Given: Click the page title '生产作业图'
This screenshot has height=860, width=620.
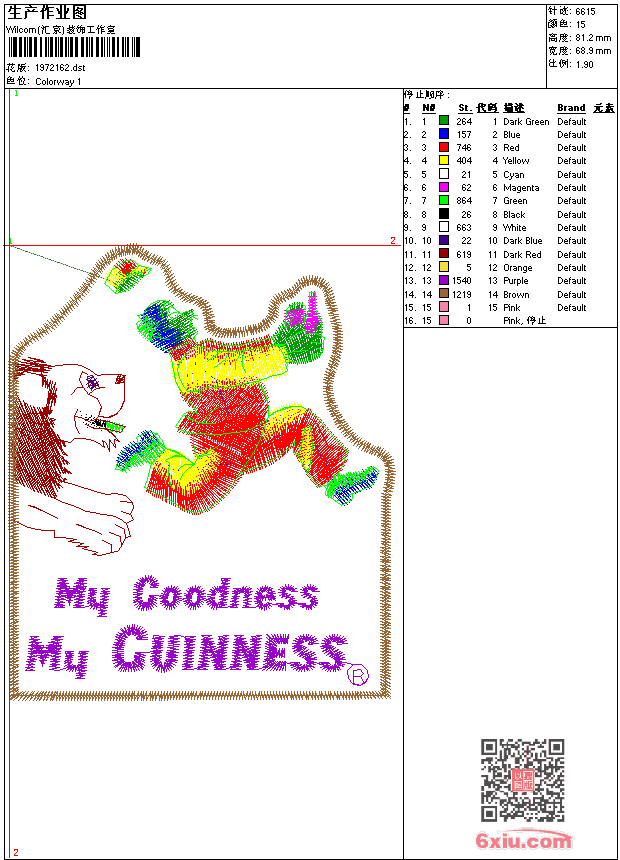Looking at the screenshot, I should click(47, 13).
